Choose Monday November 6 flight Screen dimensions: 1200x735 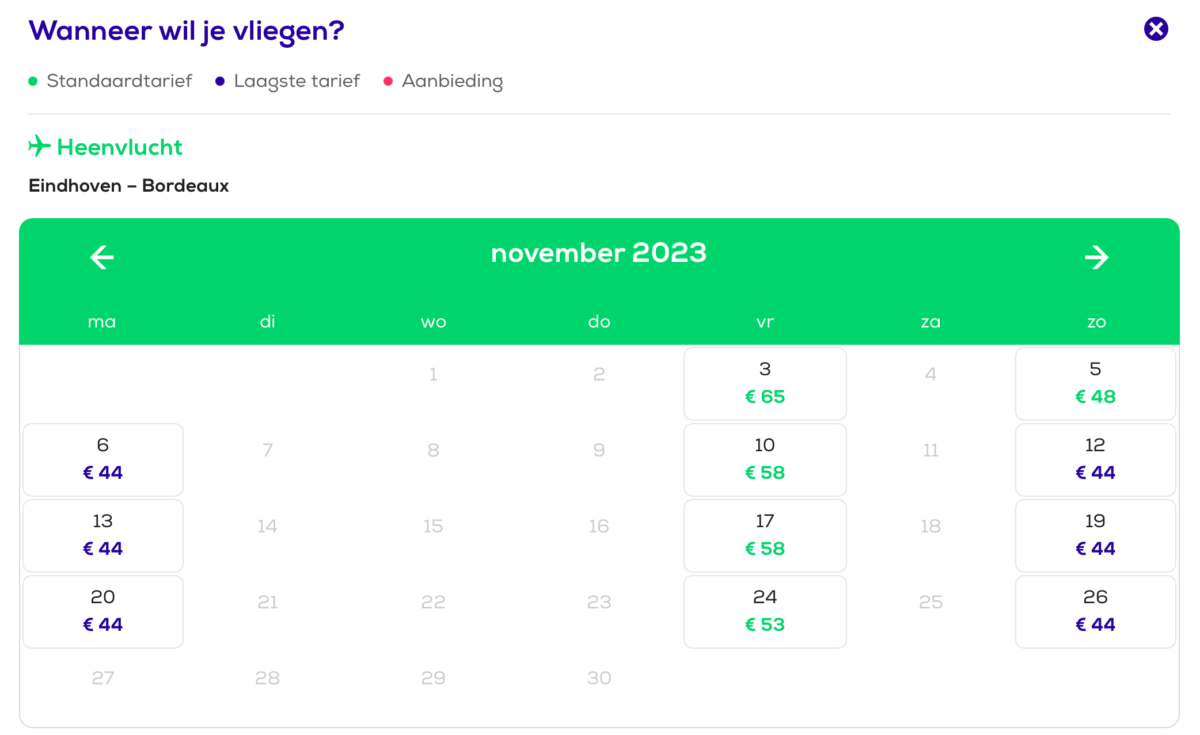click(103, 459)
